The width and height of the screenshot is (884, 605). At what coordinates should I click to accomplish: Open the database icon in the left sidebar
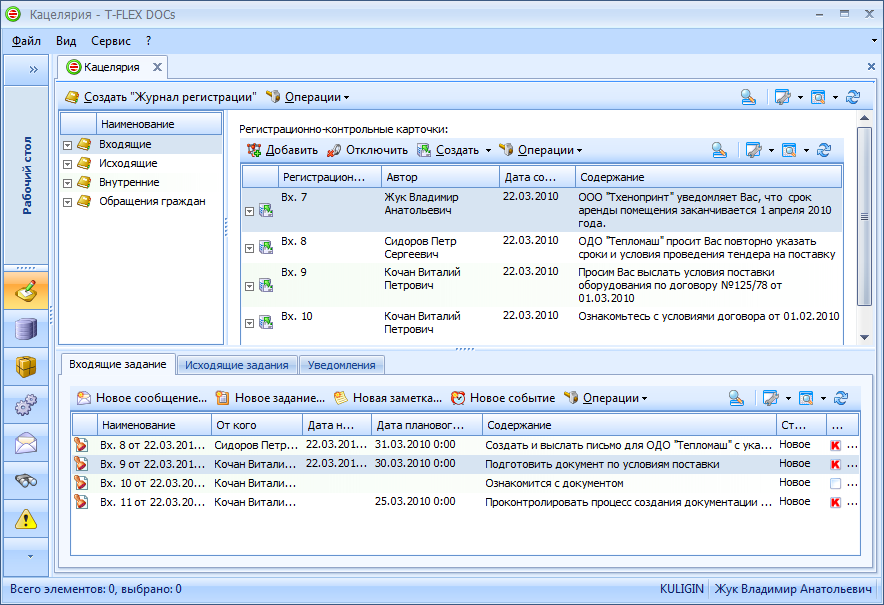tap(26, 329)
